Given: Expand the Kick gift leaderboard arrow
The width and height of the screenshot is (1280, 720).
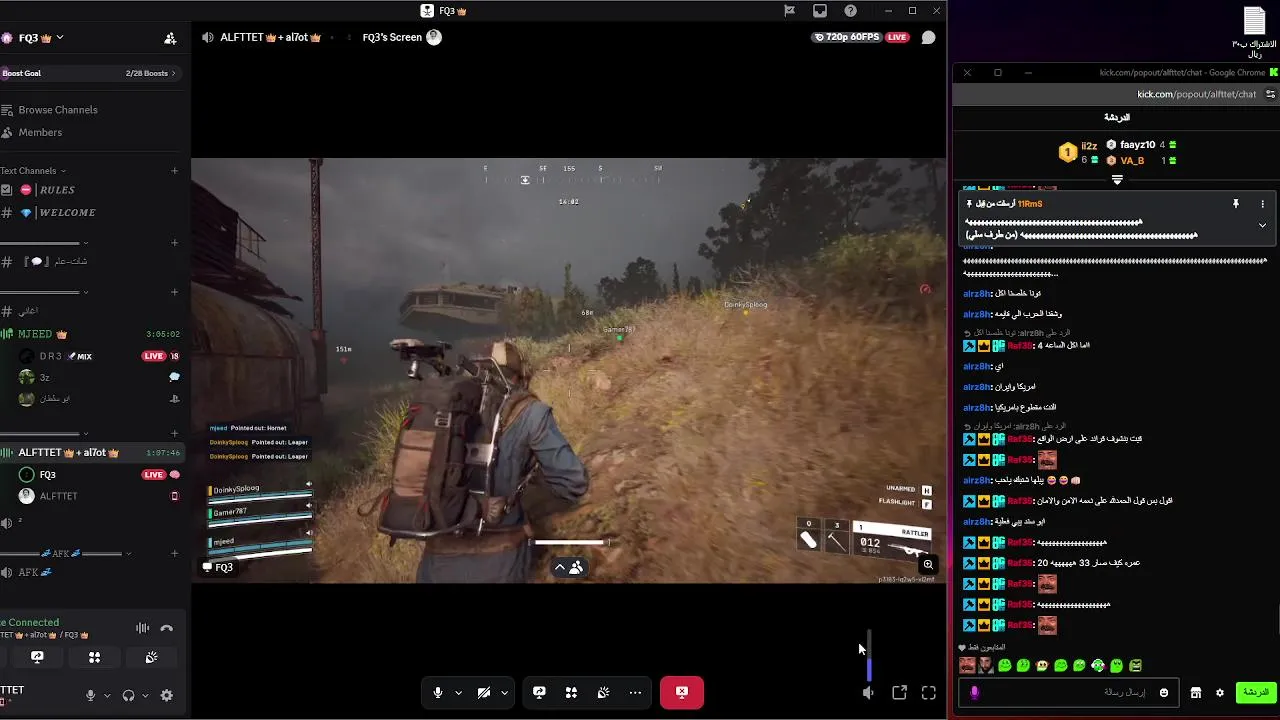Looking at the screenshot, I should point(1117,180).
